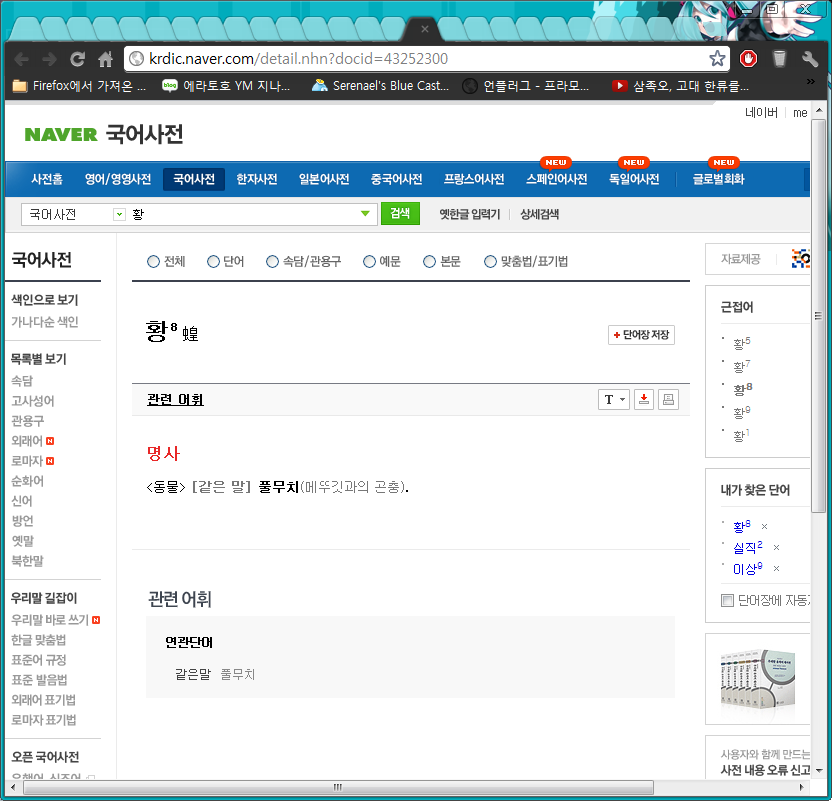Screen dimensions: 832x801
Task: Jump to the 관련 어휘 section anchor
Action: pos(175,399)
